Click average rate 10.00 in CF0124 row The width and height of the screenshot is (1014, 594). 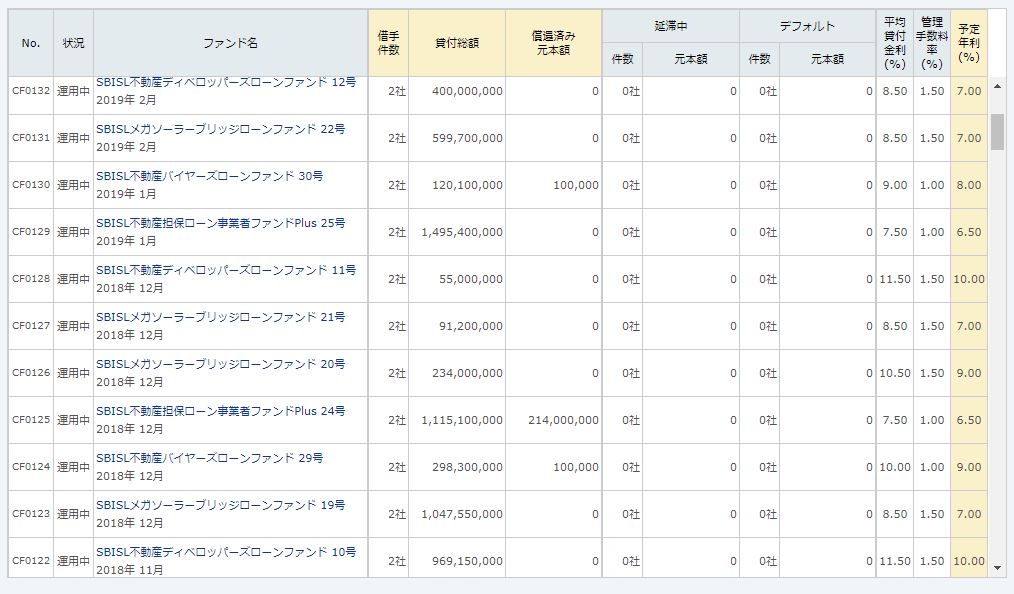click(x=895, y=467)
